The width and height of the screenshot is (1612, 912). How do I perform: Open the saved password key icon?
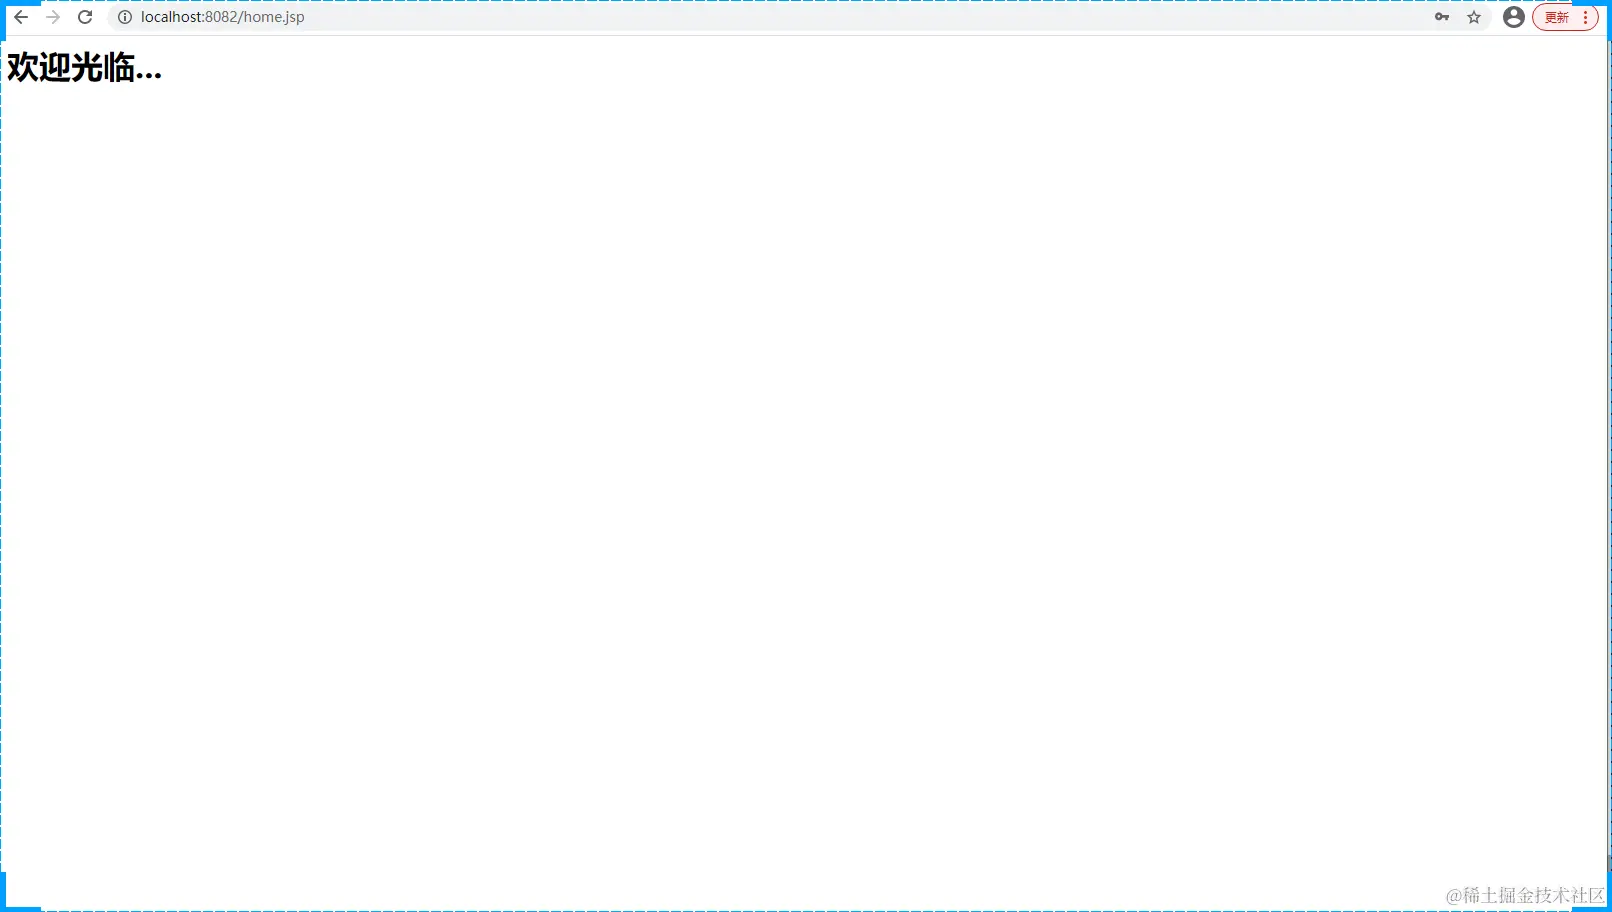coord(1442,17)
